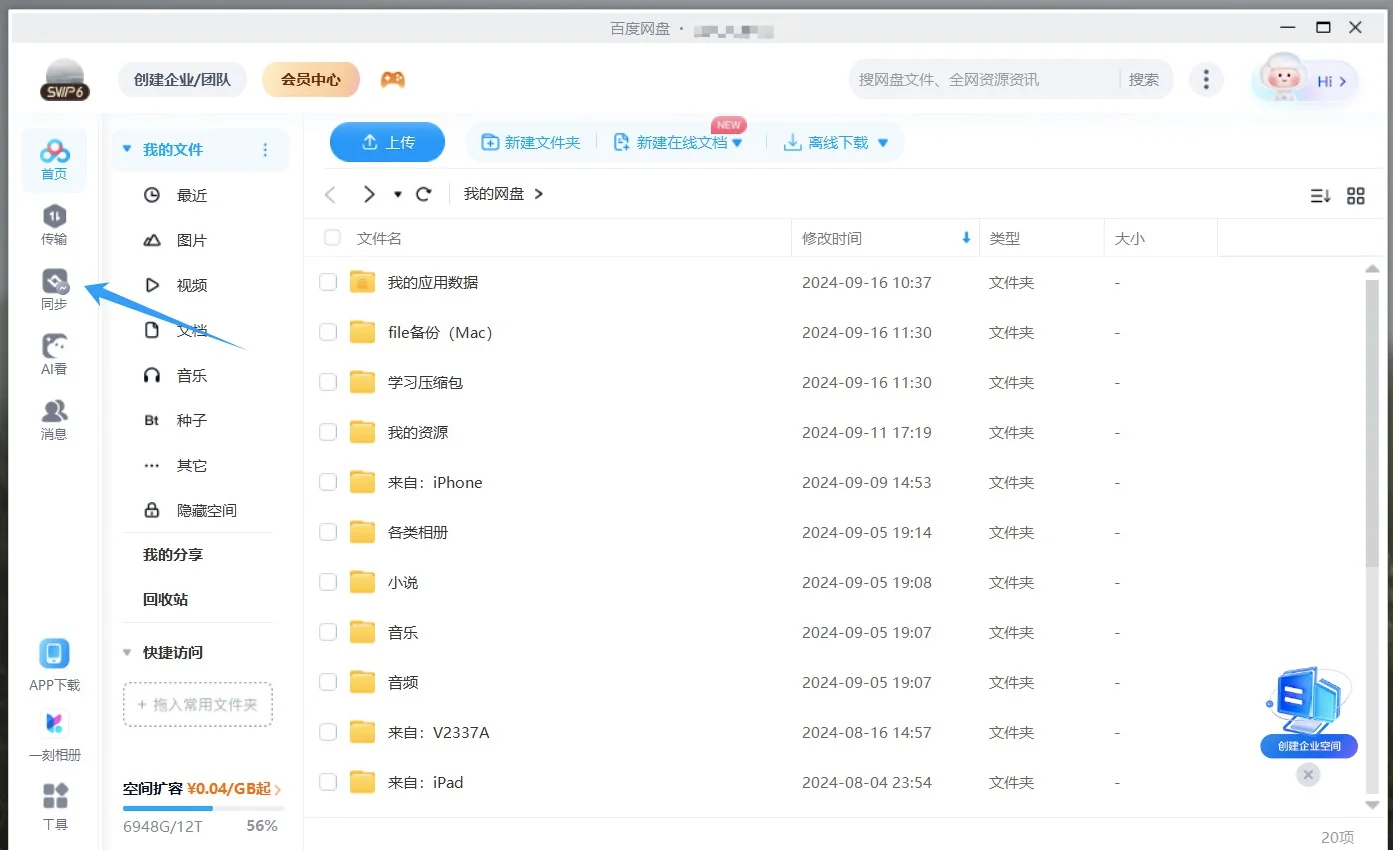Click the blue 上传 upload button
This screenshot has height=850, width=1393.
pyautogui.click(x=387, y=142)
